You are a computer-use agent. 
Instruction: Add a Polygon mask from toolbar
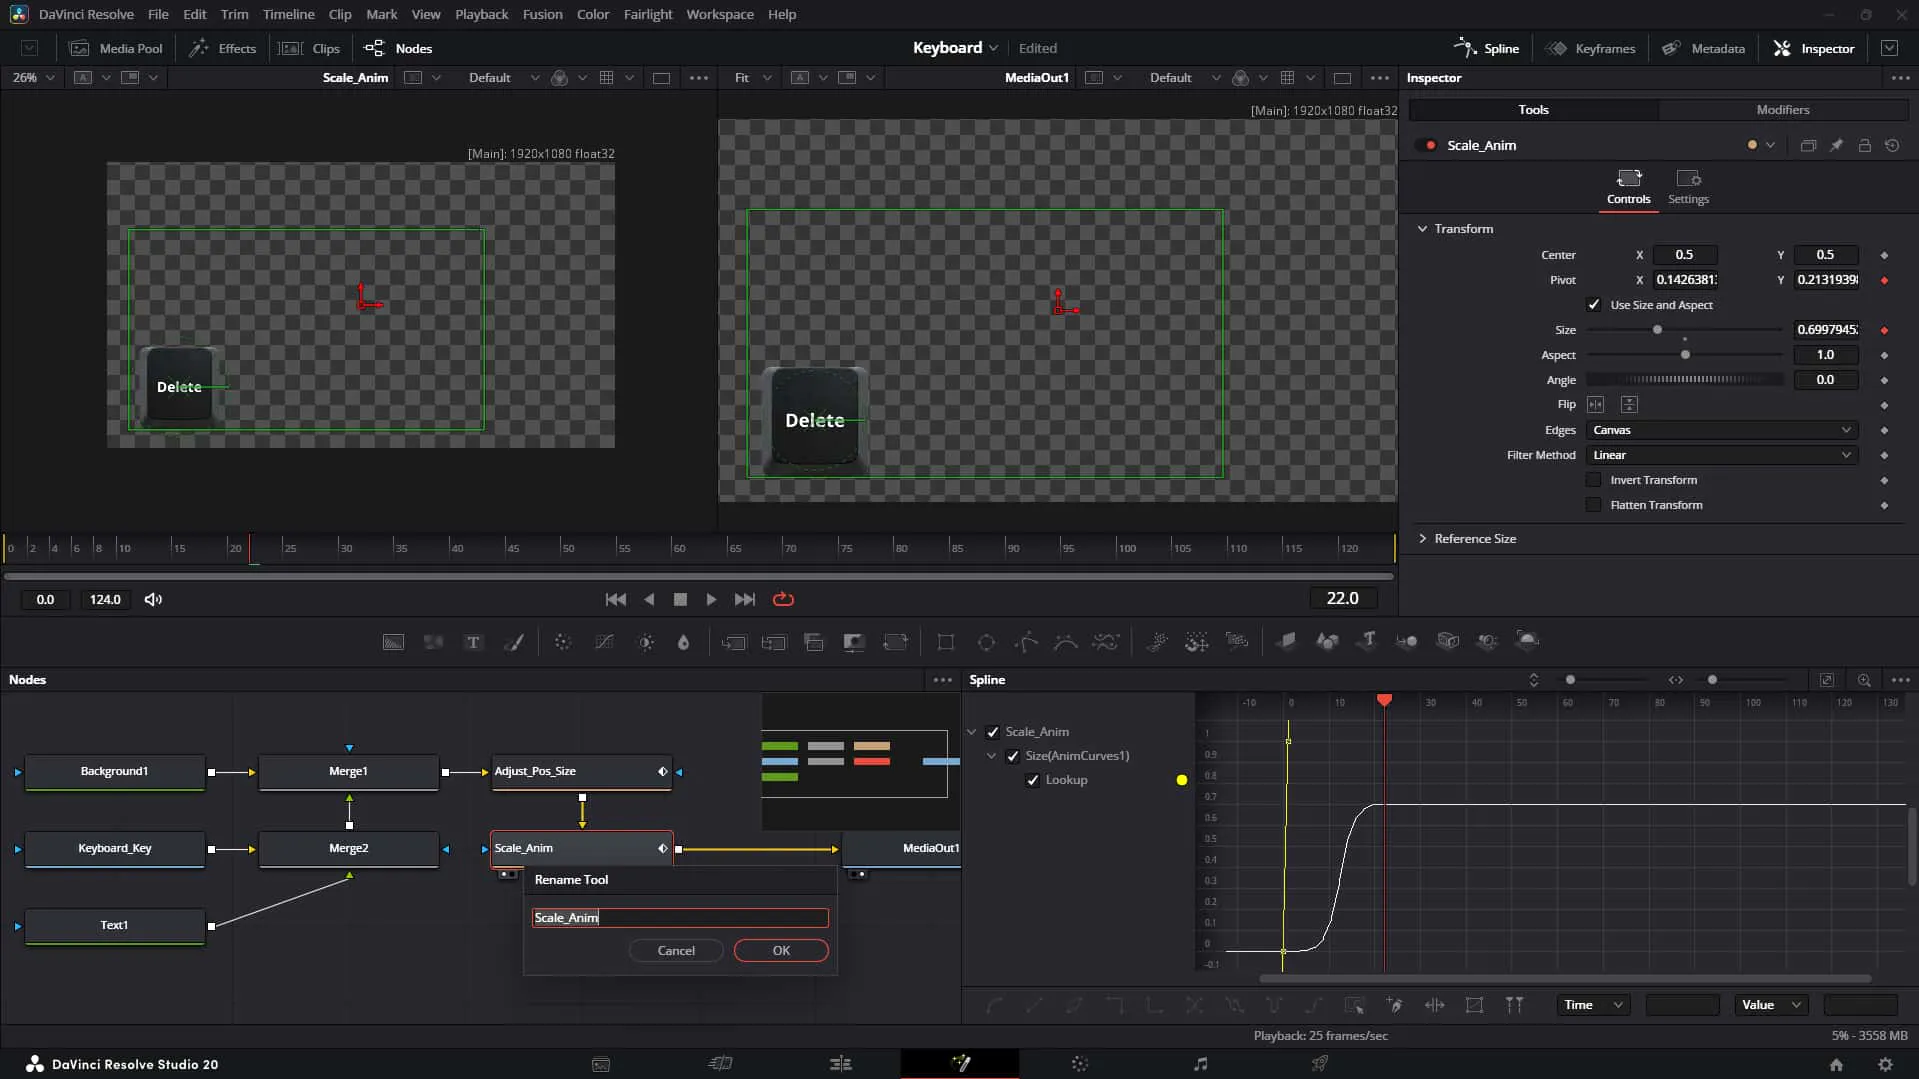1026,642
